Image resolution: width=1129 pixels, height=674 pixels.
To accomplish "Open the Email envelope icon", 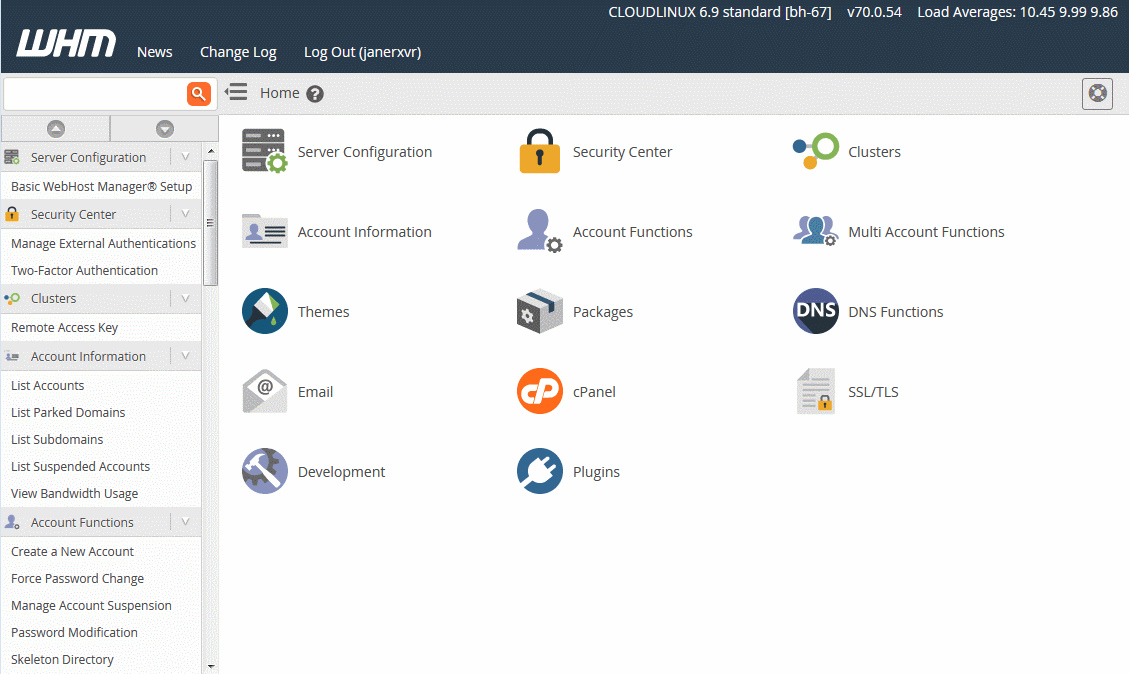I will [x=264, y=391].
